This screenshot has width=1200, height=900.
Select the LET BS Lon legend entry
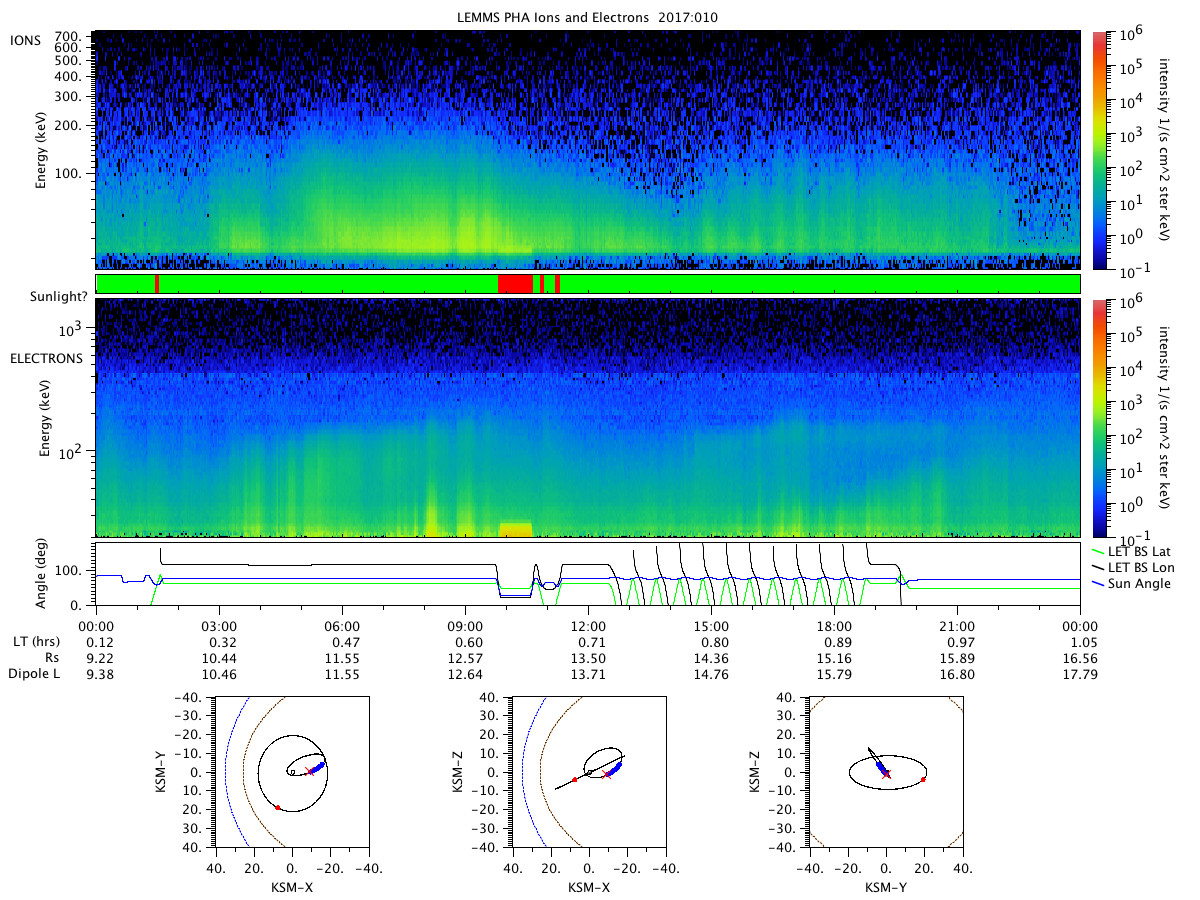(1138, 567)
